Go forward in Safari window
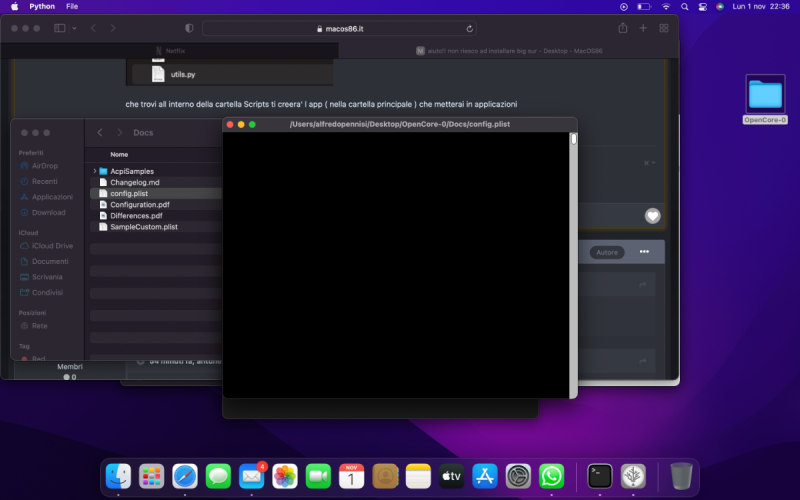The image size is (800, 500). click(x=112, y=28)
